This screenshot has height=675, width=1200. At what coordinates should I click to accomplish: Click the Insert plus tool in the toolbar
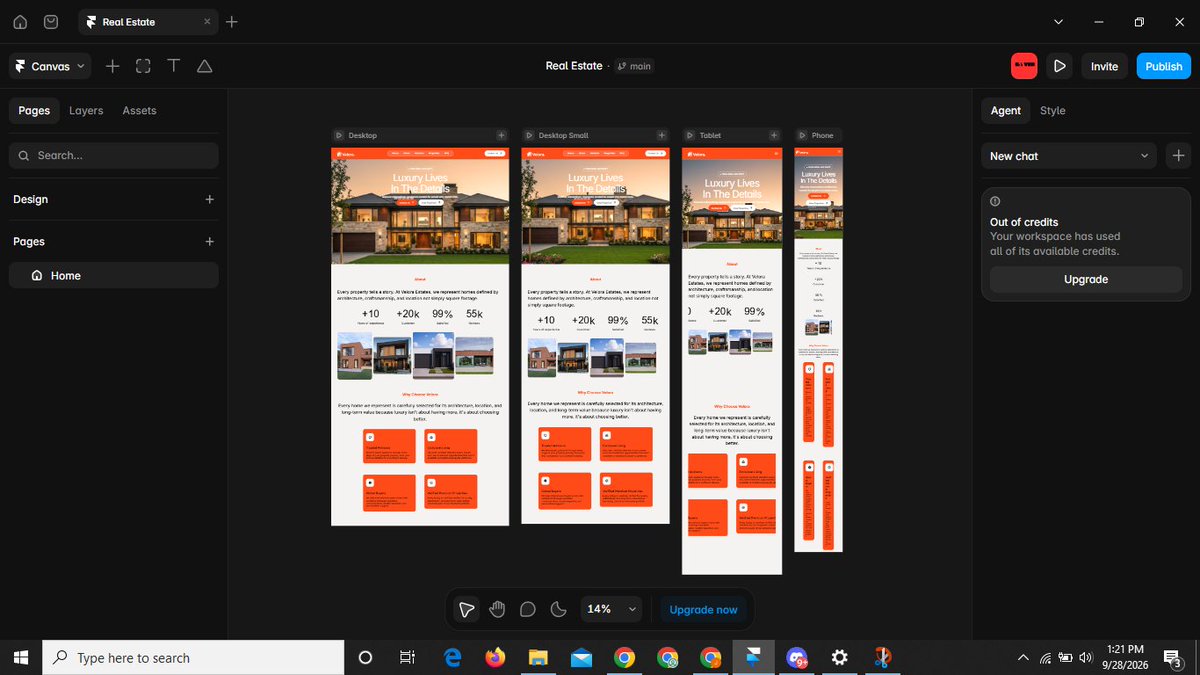(x=113, y=66)
